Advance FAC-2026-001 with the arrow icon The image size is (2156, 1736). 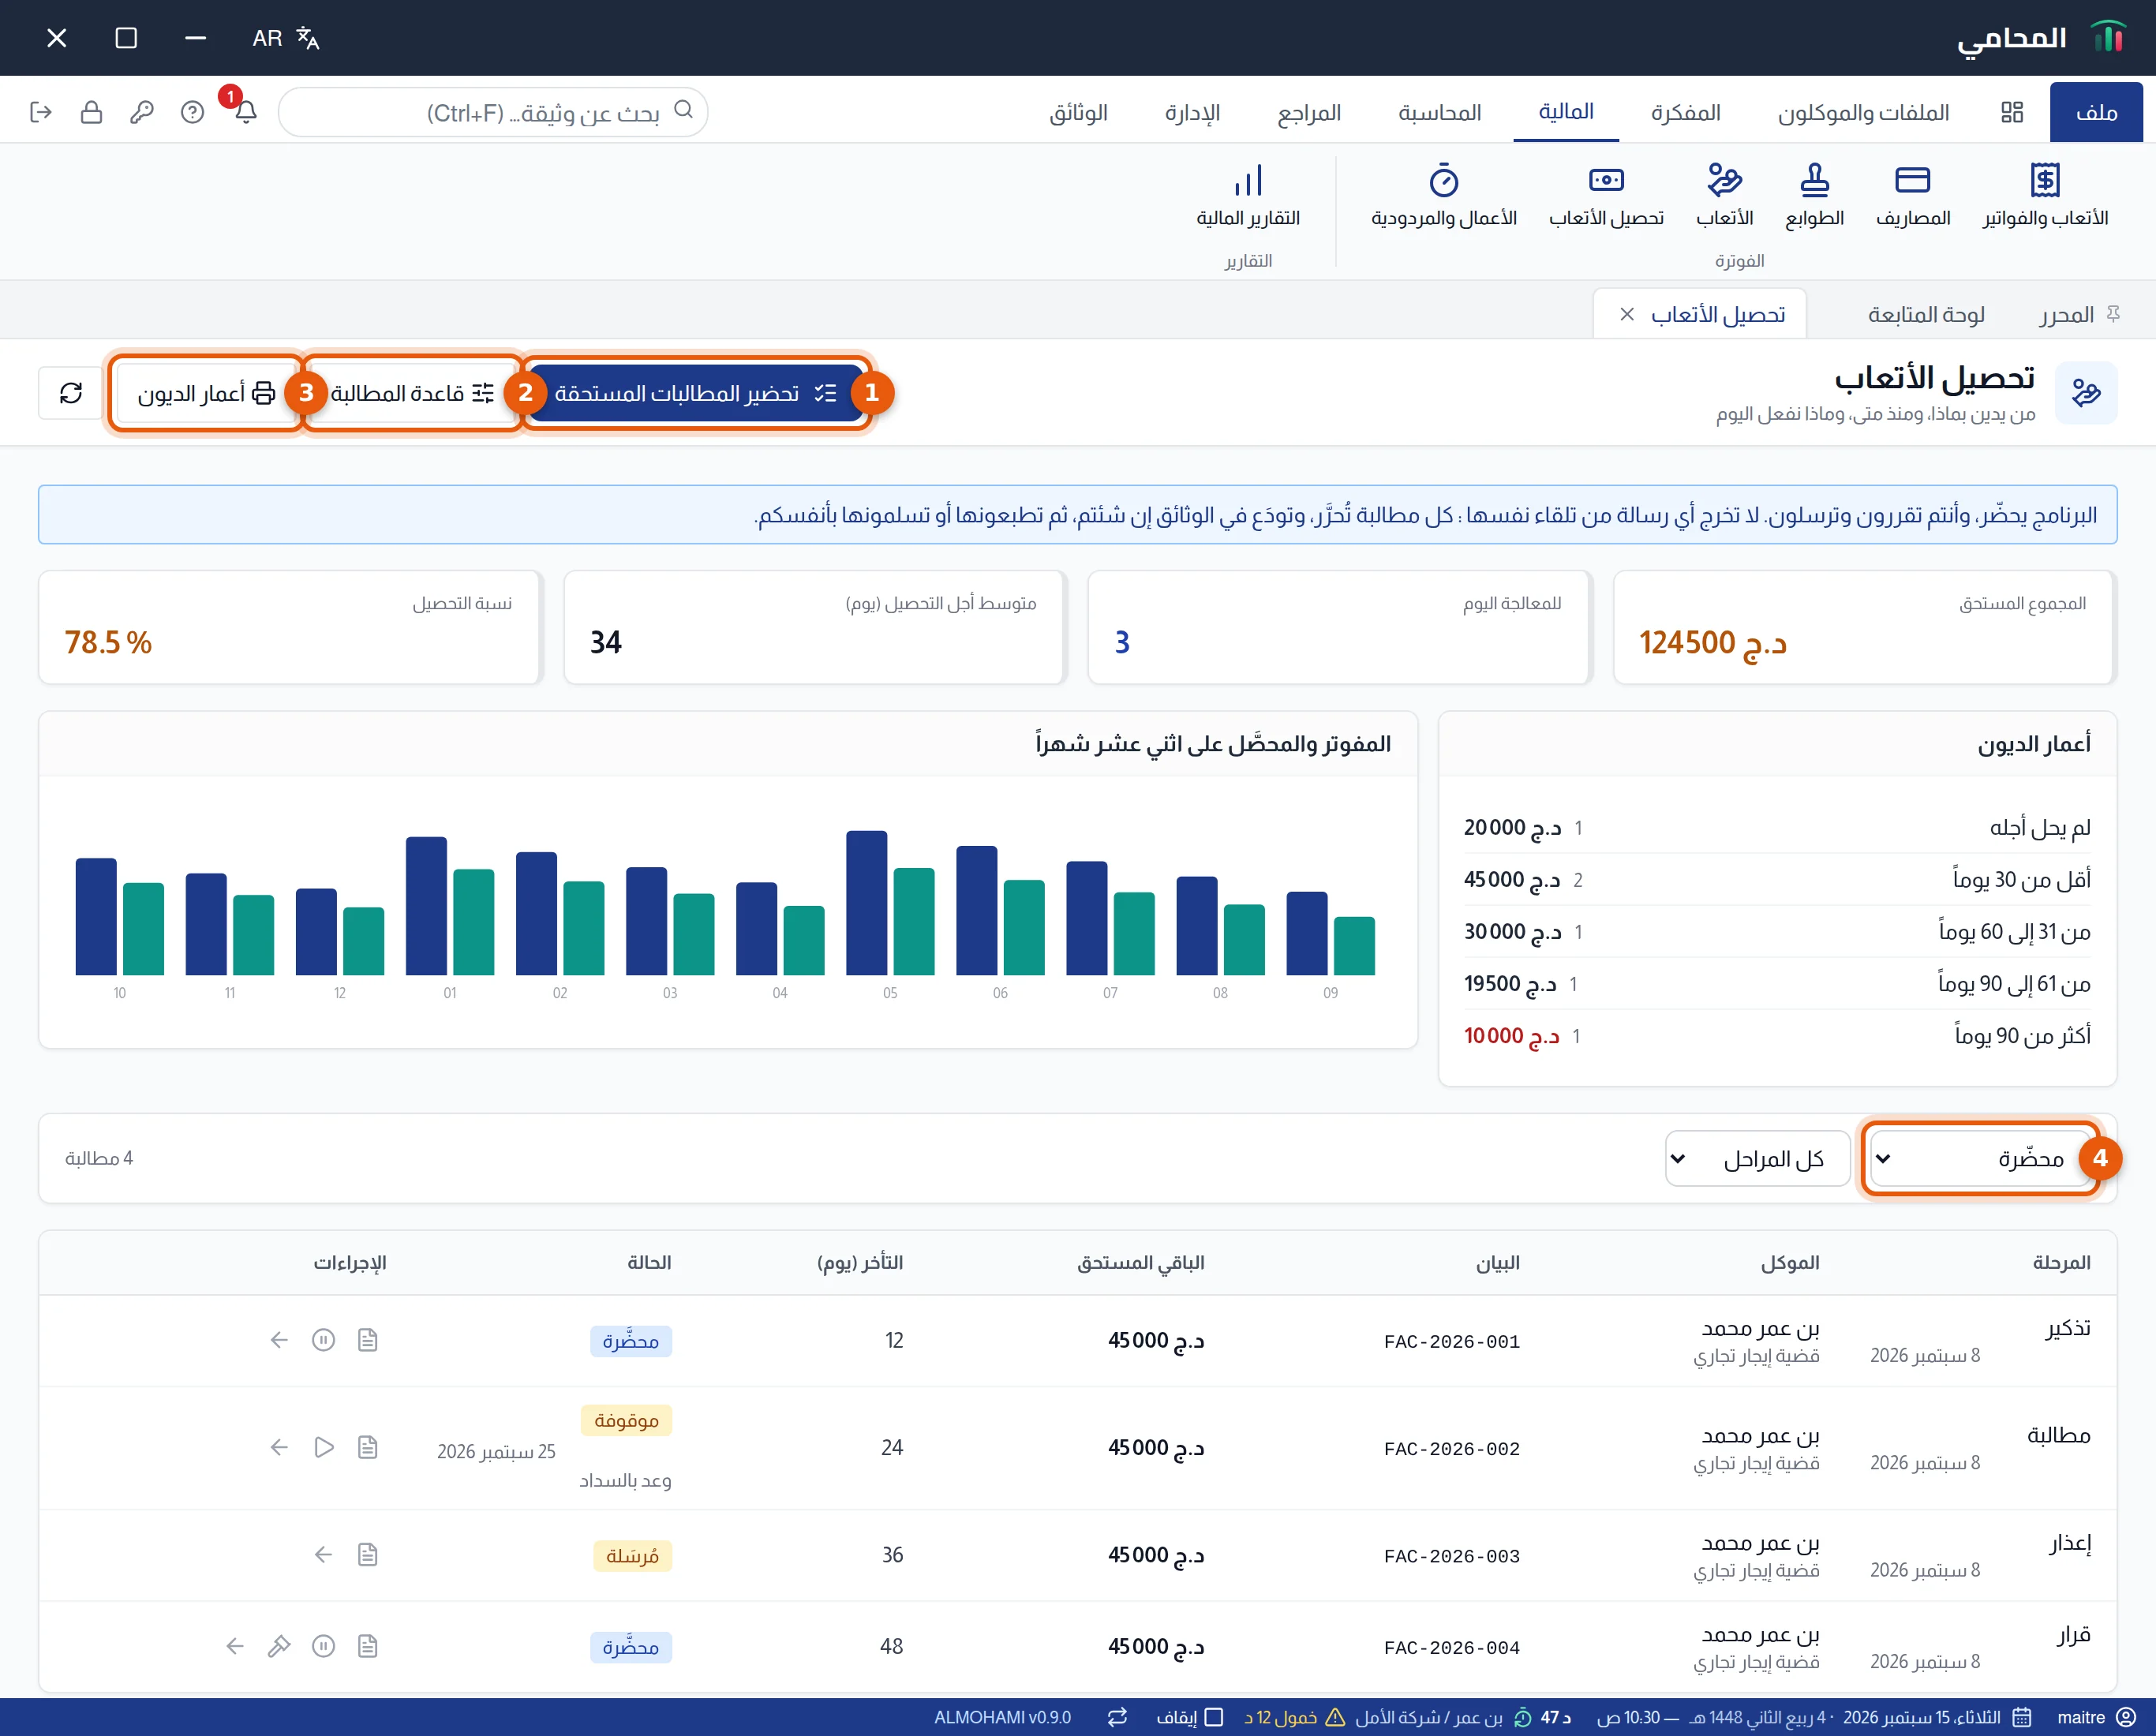coord(279,1340)
